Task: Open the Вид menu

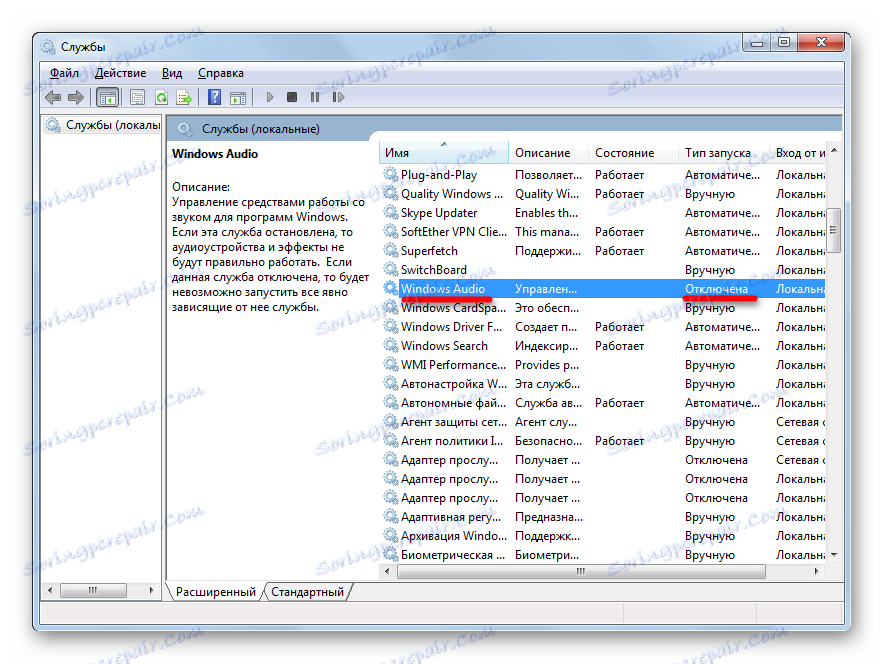Action: [x=171, y=72]
